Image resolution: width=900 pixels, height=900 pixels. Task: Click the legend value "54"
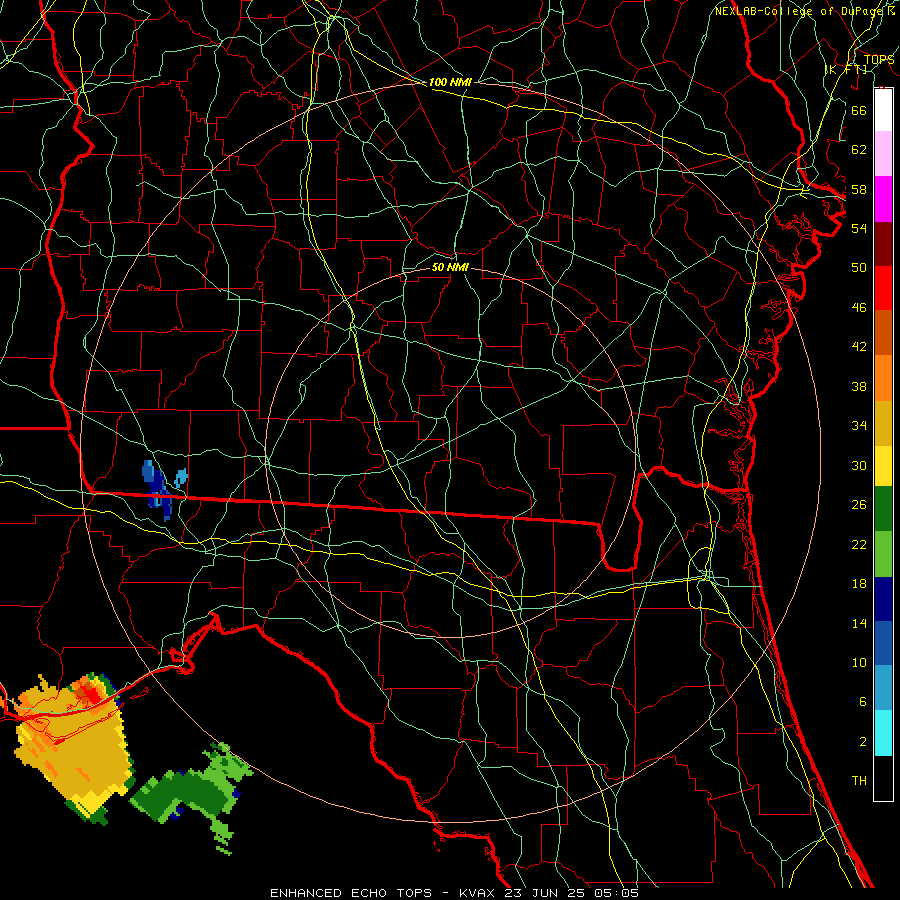pyautogui.click(x=859, y=228)
